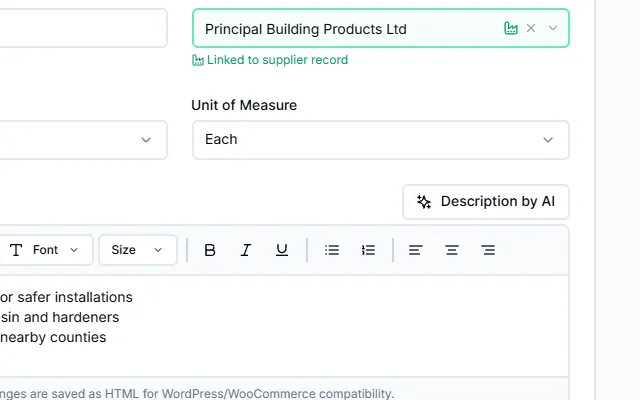Open the Size dropdown in the editor toolbar
Screen dimensions: 640x400
[138, 250]
